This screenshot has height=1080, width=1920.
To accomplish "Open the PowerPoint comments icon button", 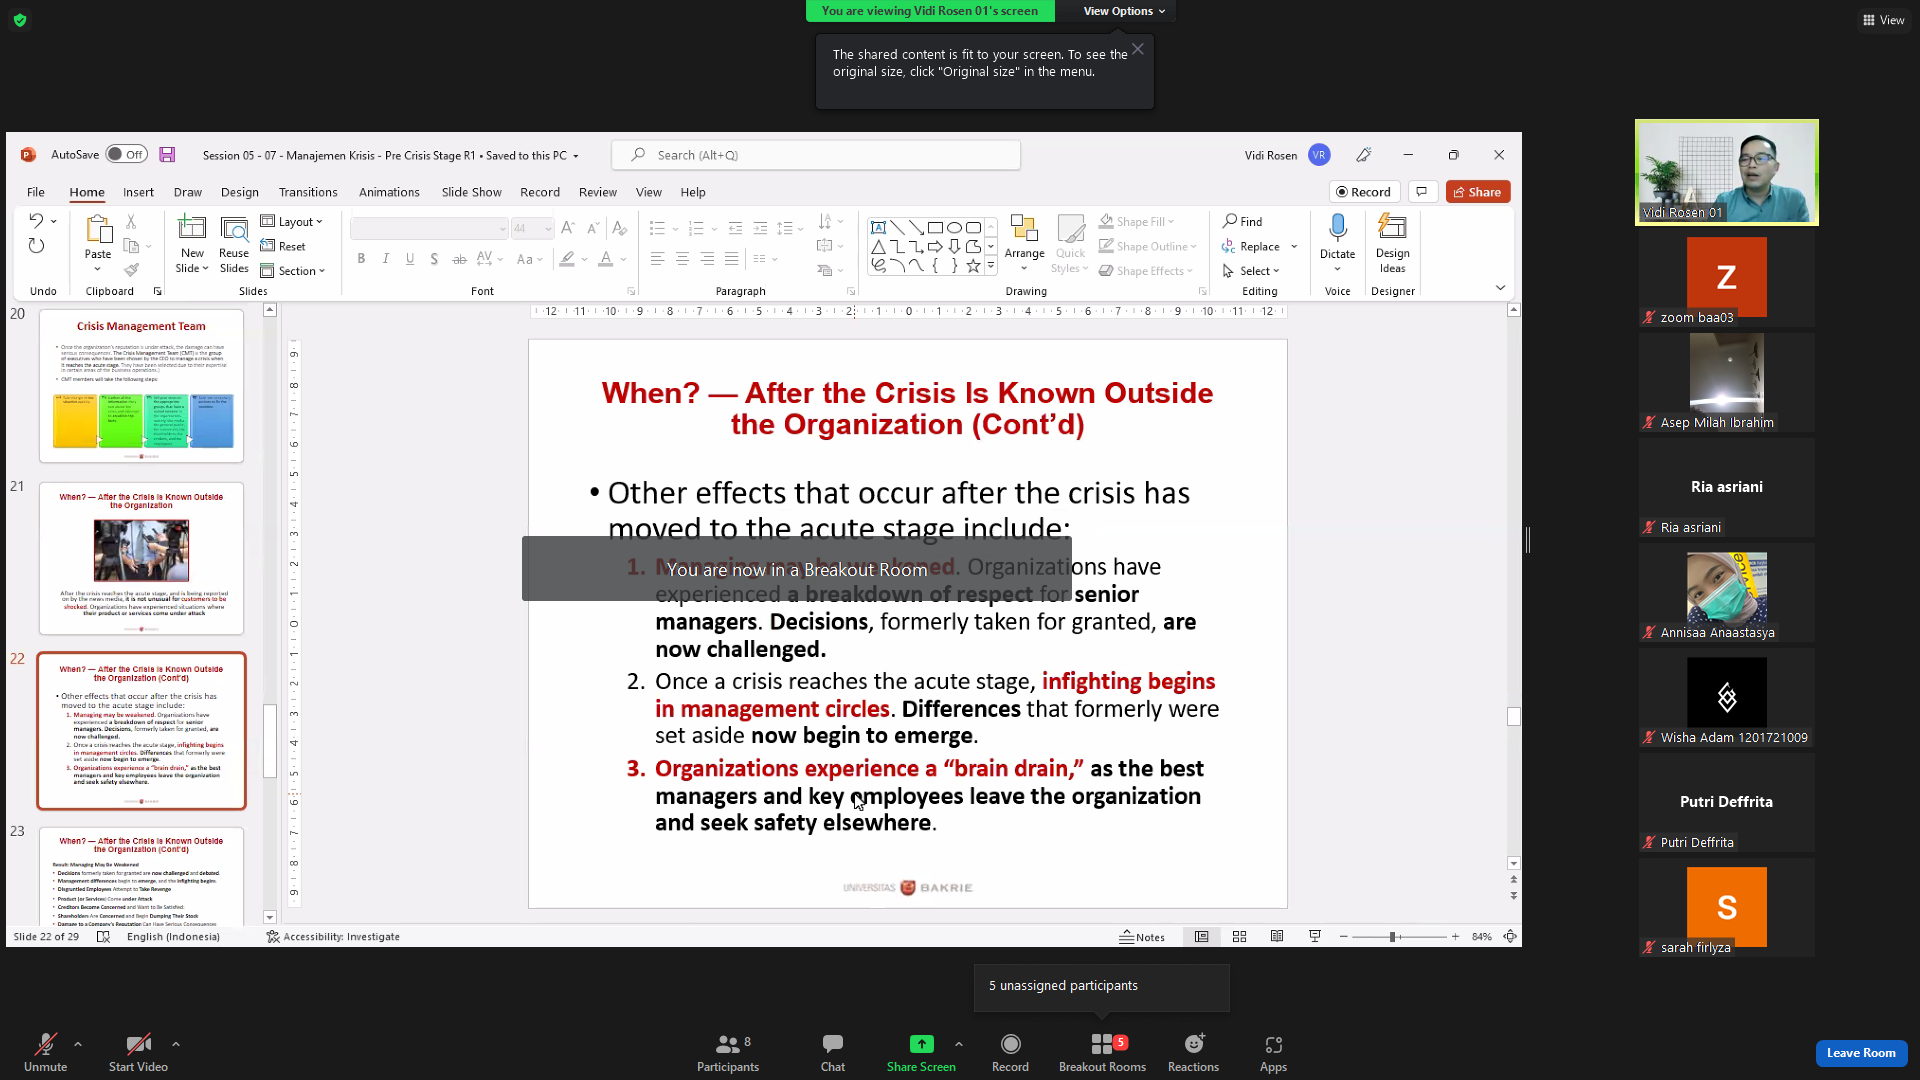I will (1421, 192).
